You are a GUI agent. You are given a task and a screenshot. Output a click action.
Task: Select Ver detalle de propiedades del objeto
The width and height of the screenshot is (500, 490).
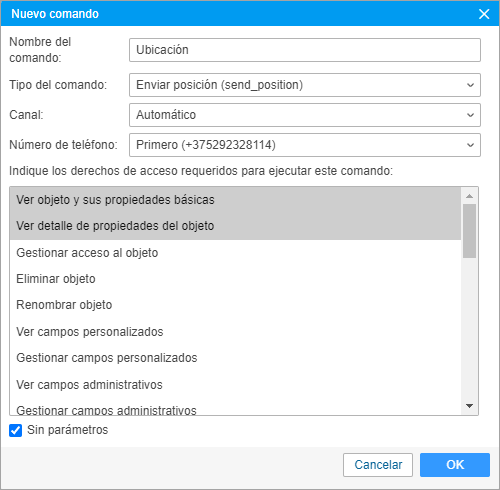pyautogui.click(x=235, y=226)
